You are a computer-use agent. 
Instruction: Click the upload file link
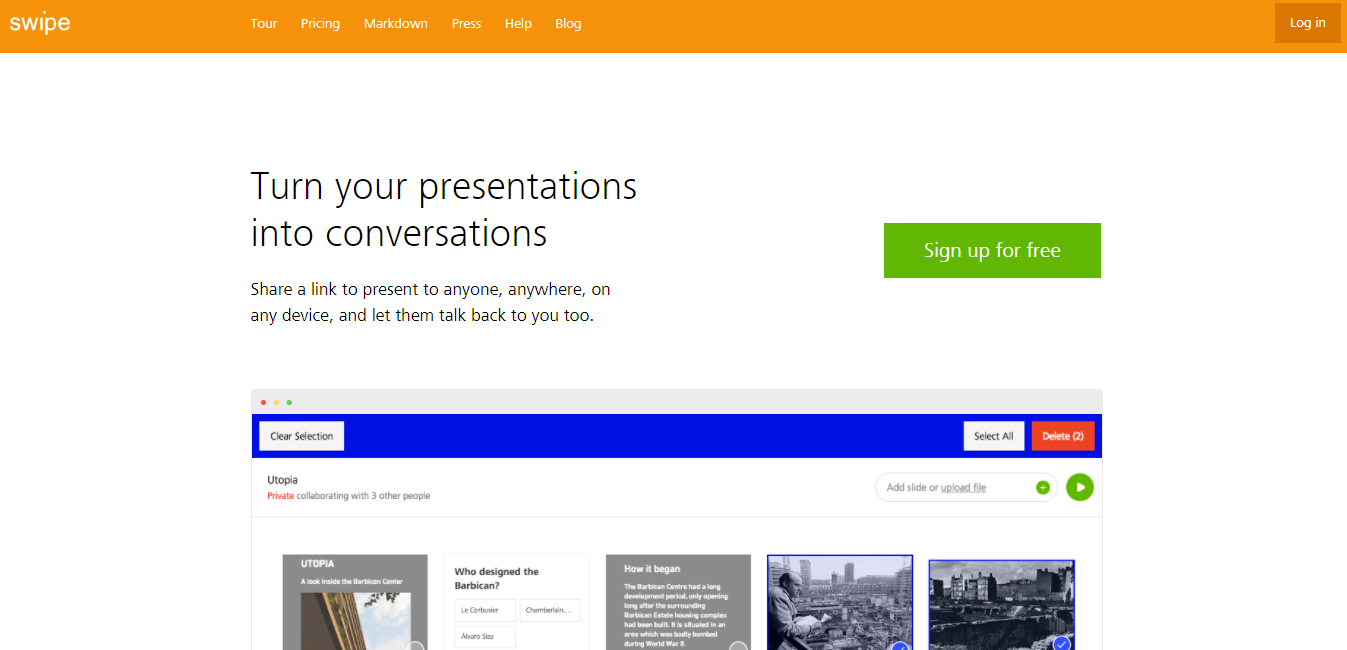pos(963,488)
